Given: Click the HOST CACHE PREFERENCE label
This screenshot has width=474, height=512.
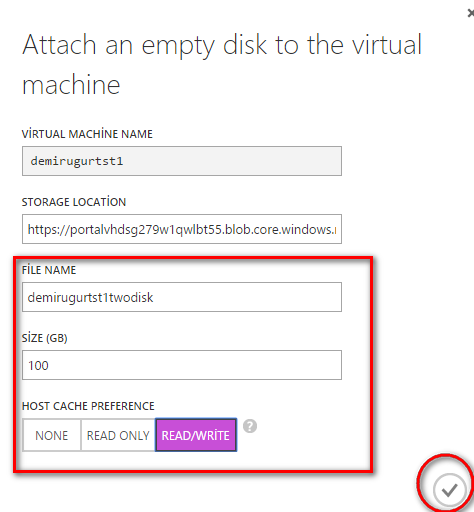Looking at the screenshot, I should click(88, 406).
